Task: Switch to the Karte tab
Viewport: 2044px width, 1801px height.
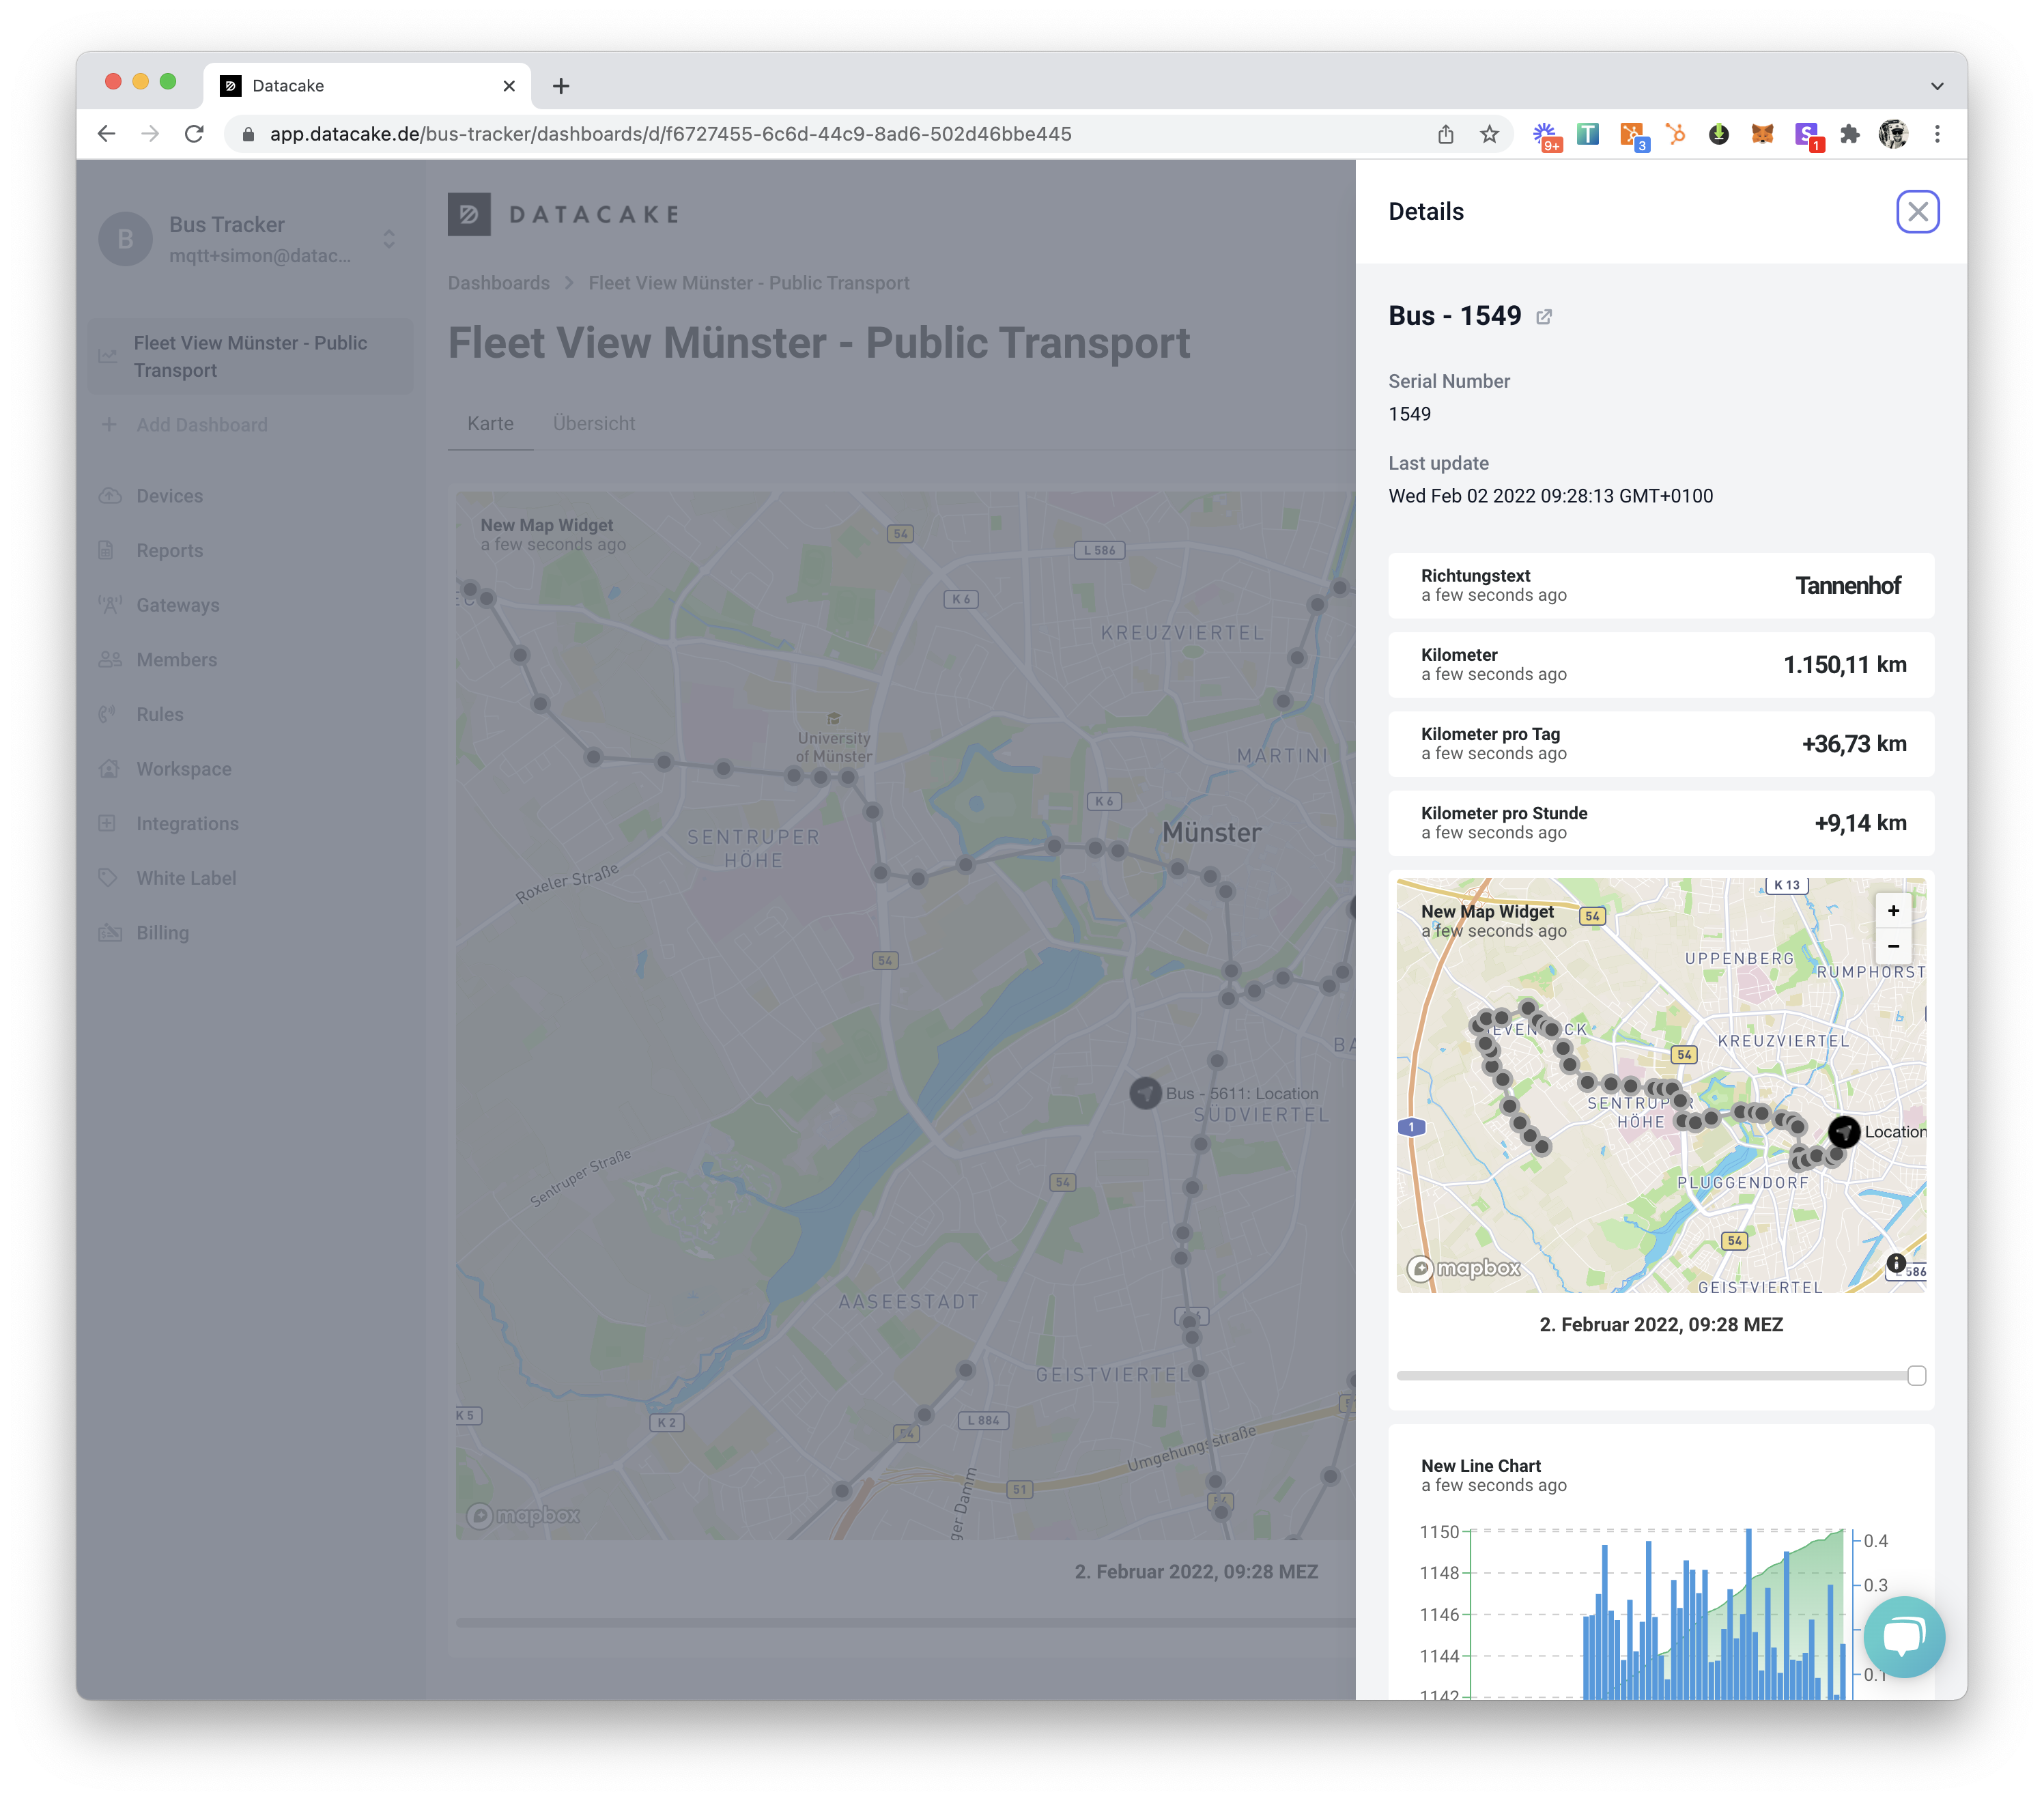Action: (x=490, y=424)
